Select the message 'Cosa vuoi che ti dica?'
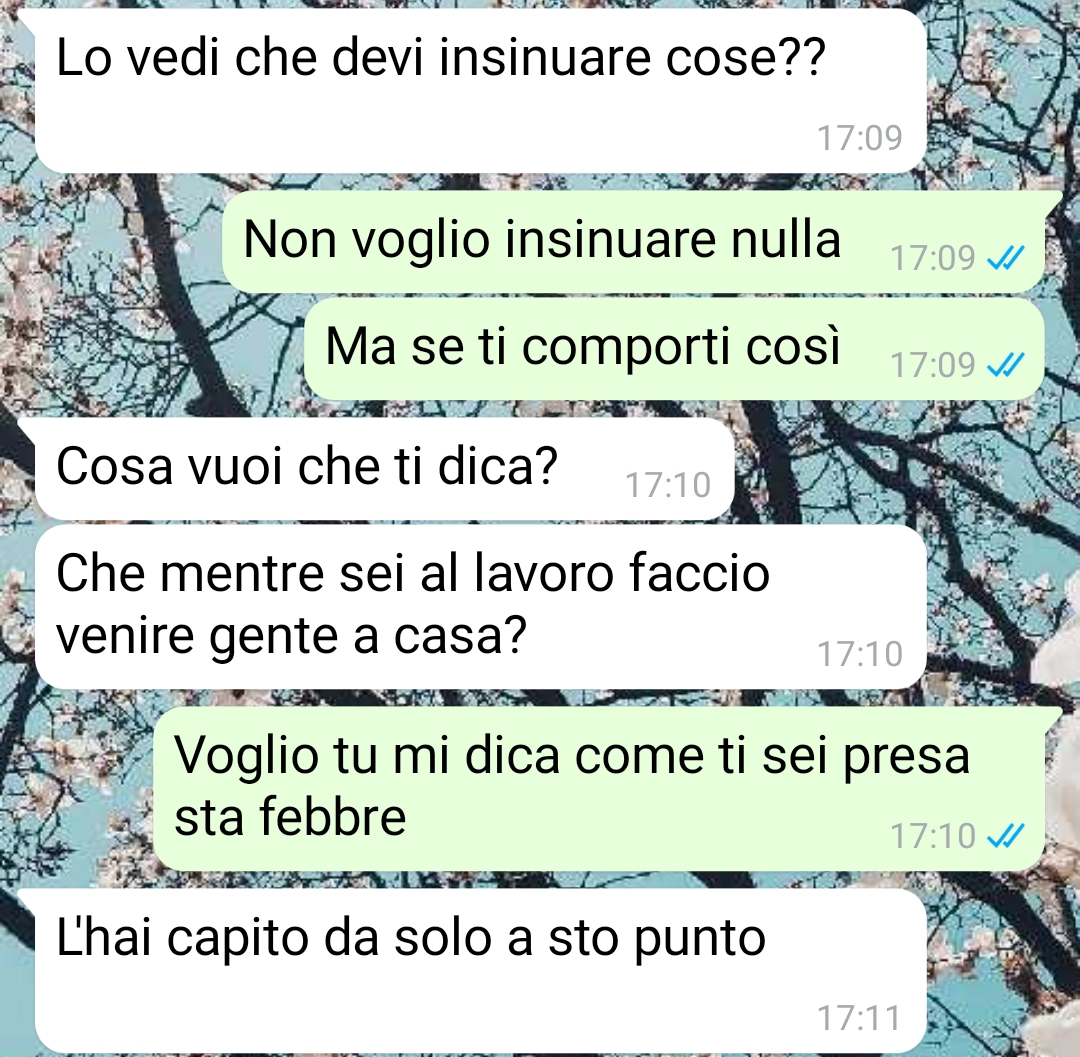This screenshot has height=1057, width=1080. point(384,469)
